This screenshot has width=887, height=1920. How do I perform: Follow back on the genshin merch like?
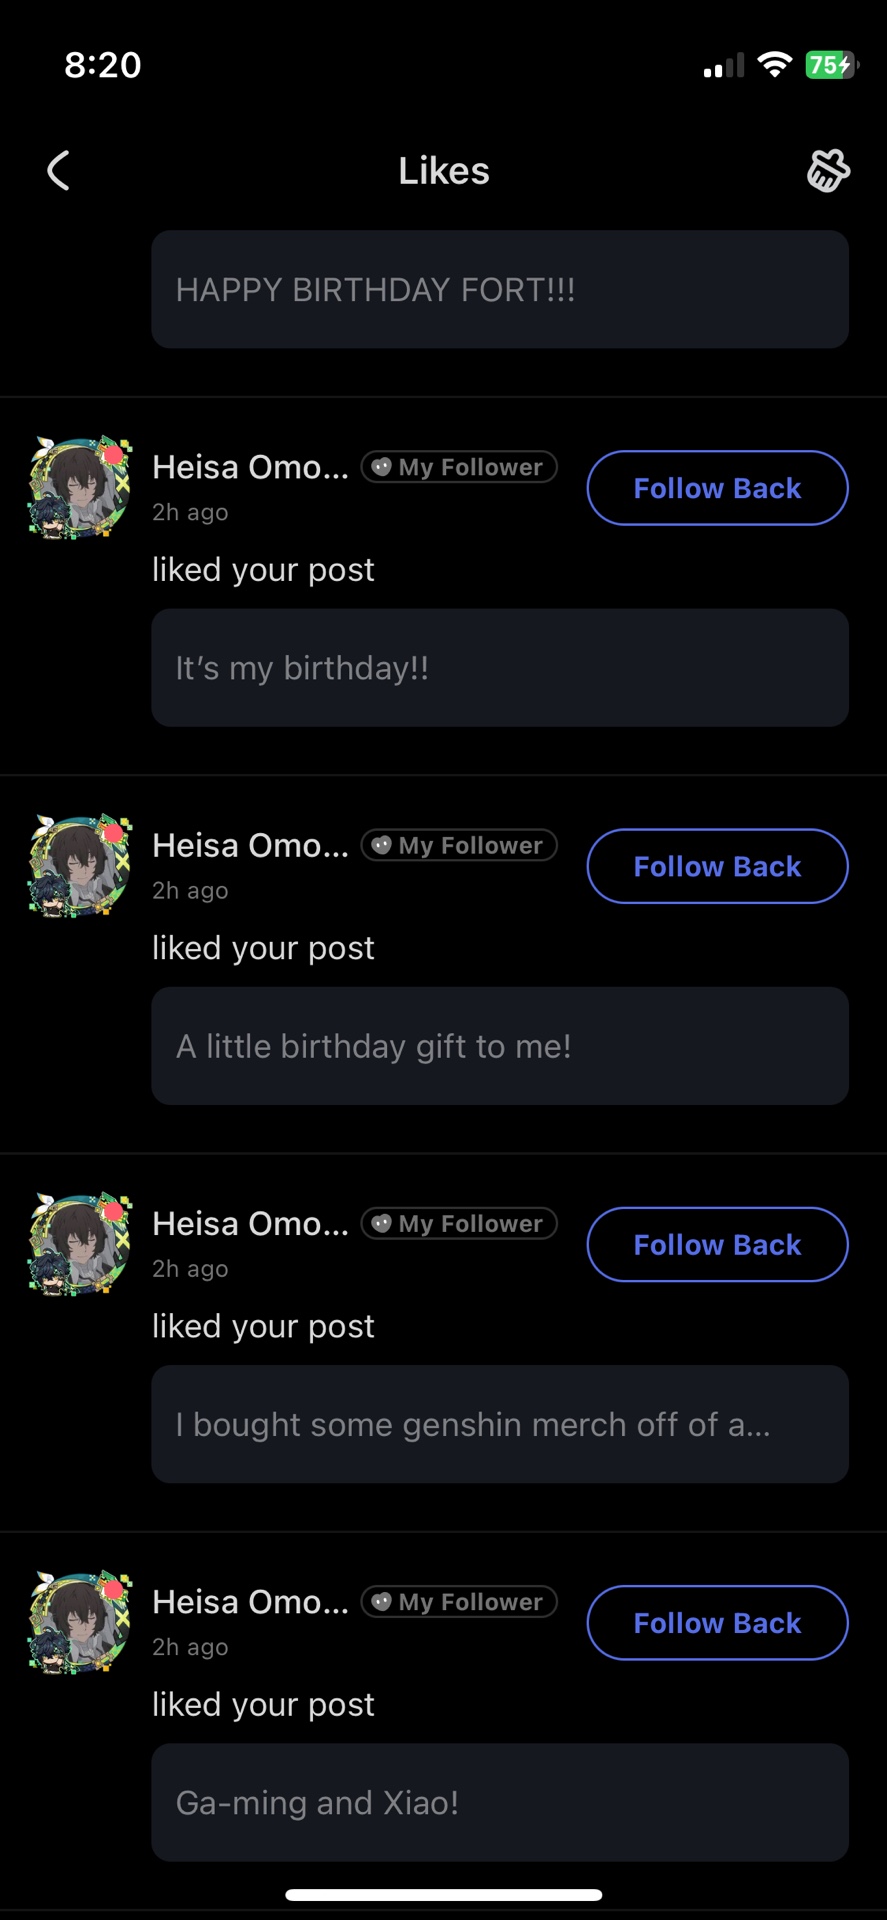[717, 1244]
